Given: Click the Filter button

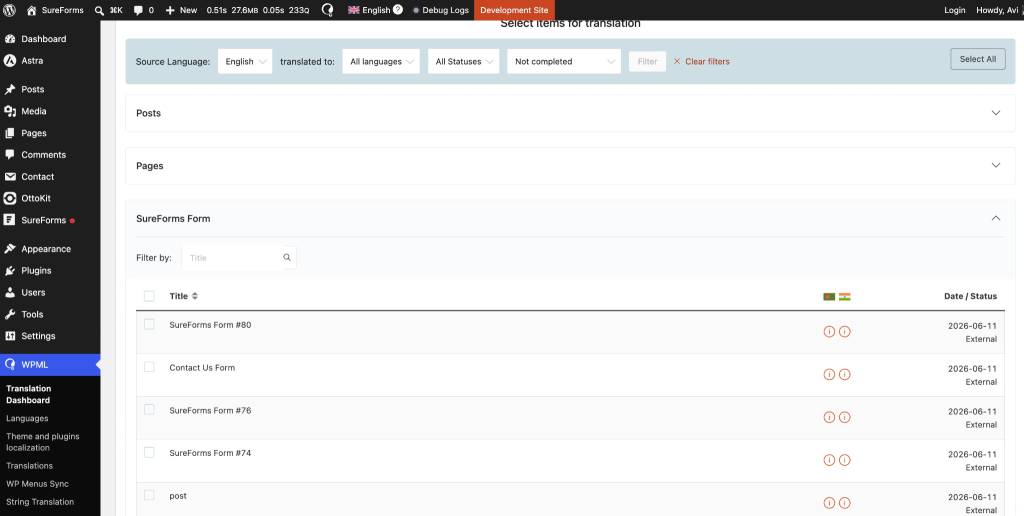Looking at the screenshot, I should 647,61.
